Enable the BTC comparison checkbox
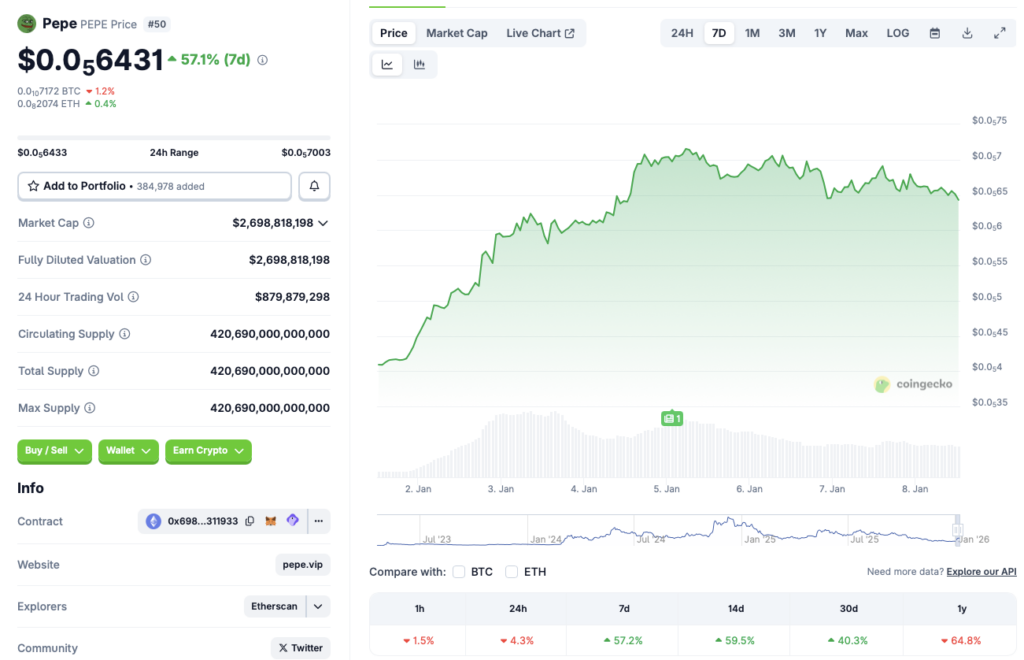The width and height of the screenshot is (1024, 660). [x=458, y=573]
